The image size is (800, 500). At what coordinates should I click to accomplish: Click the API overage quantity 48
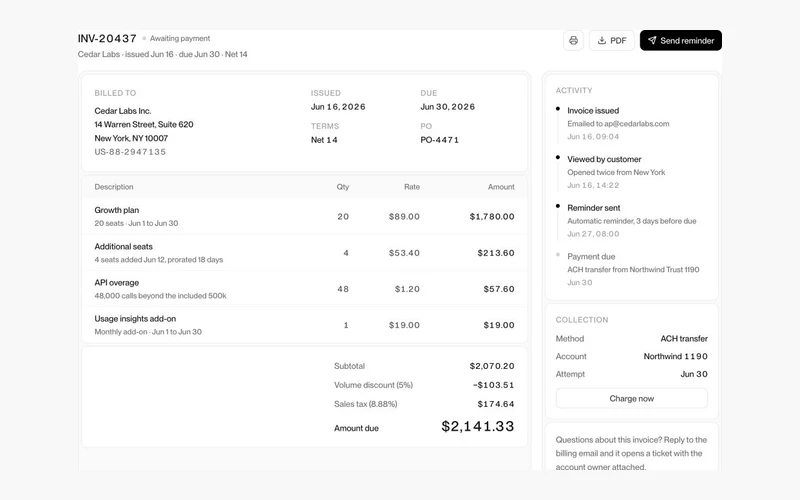click(343, 289)
